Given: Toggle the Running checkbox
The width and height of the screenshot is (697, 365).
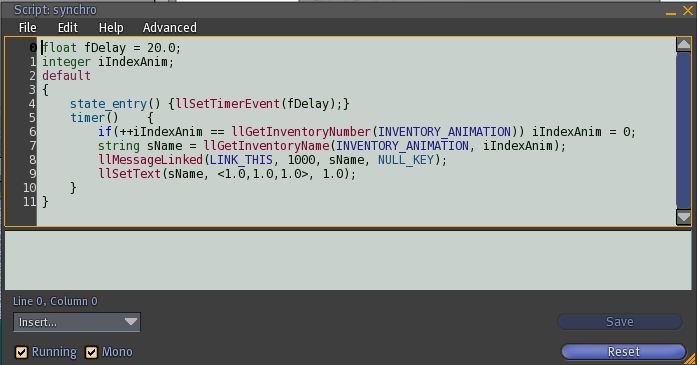Looking at the screenshot, I should click(21, 353).
